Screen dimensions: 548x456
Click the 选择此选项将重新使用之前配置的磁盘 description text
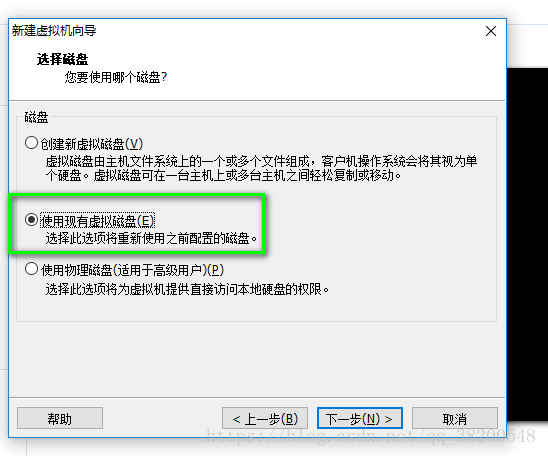click(151, 238)
